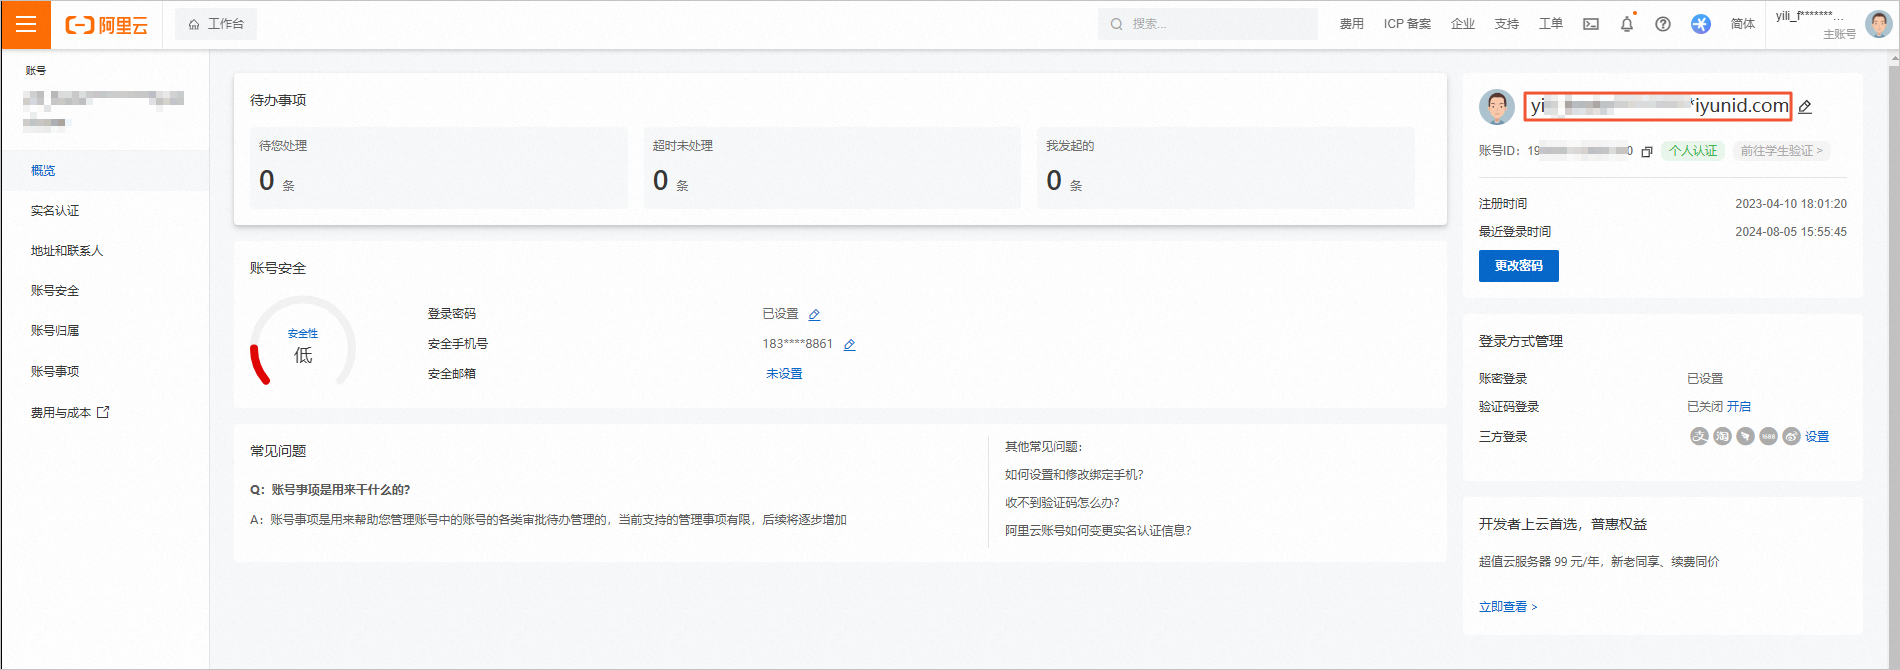Open the yili_f account name dropdown
Screen dimensions: 1900x670
click(x=1809, y=16)
